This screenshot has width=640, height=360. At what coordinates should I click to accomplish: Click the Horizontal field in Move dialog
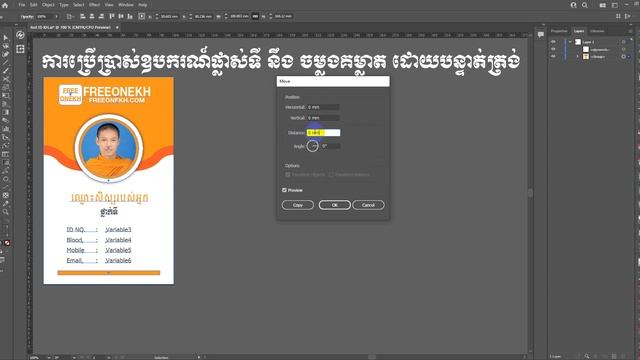click(x=323, y=107)
